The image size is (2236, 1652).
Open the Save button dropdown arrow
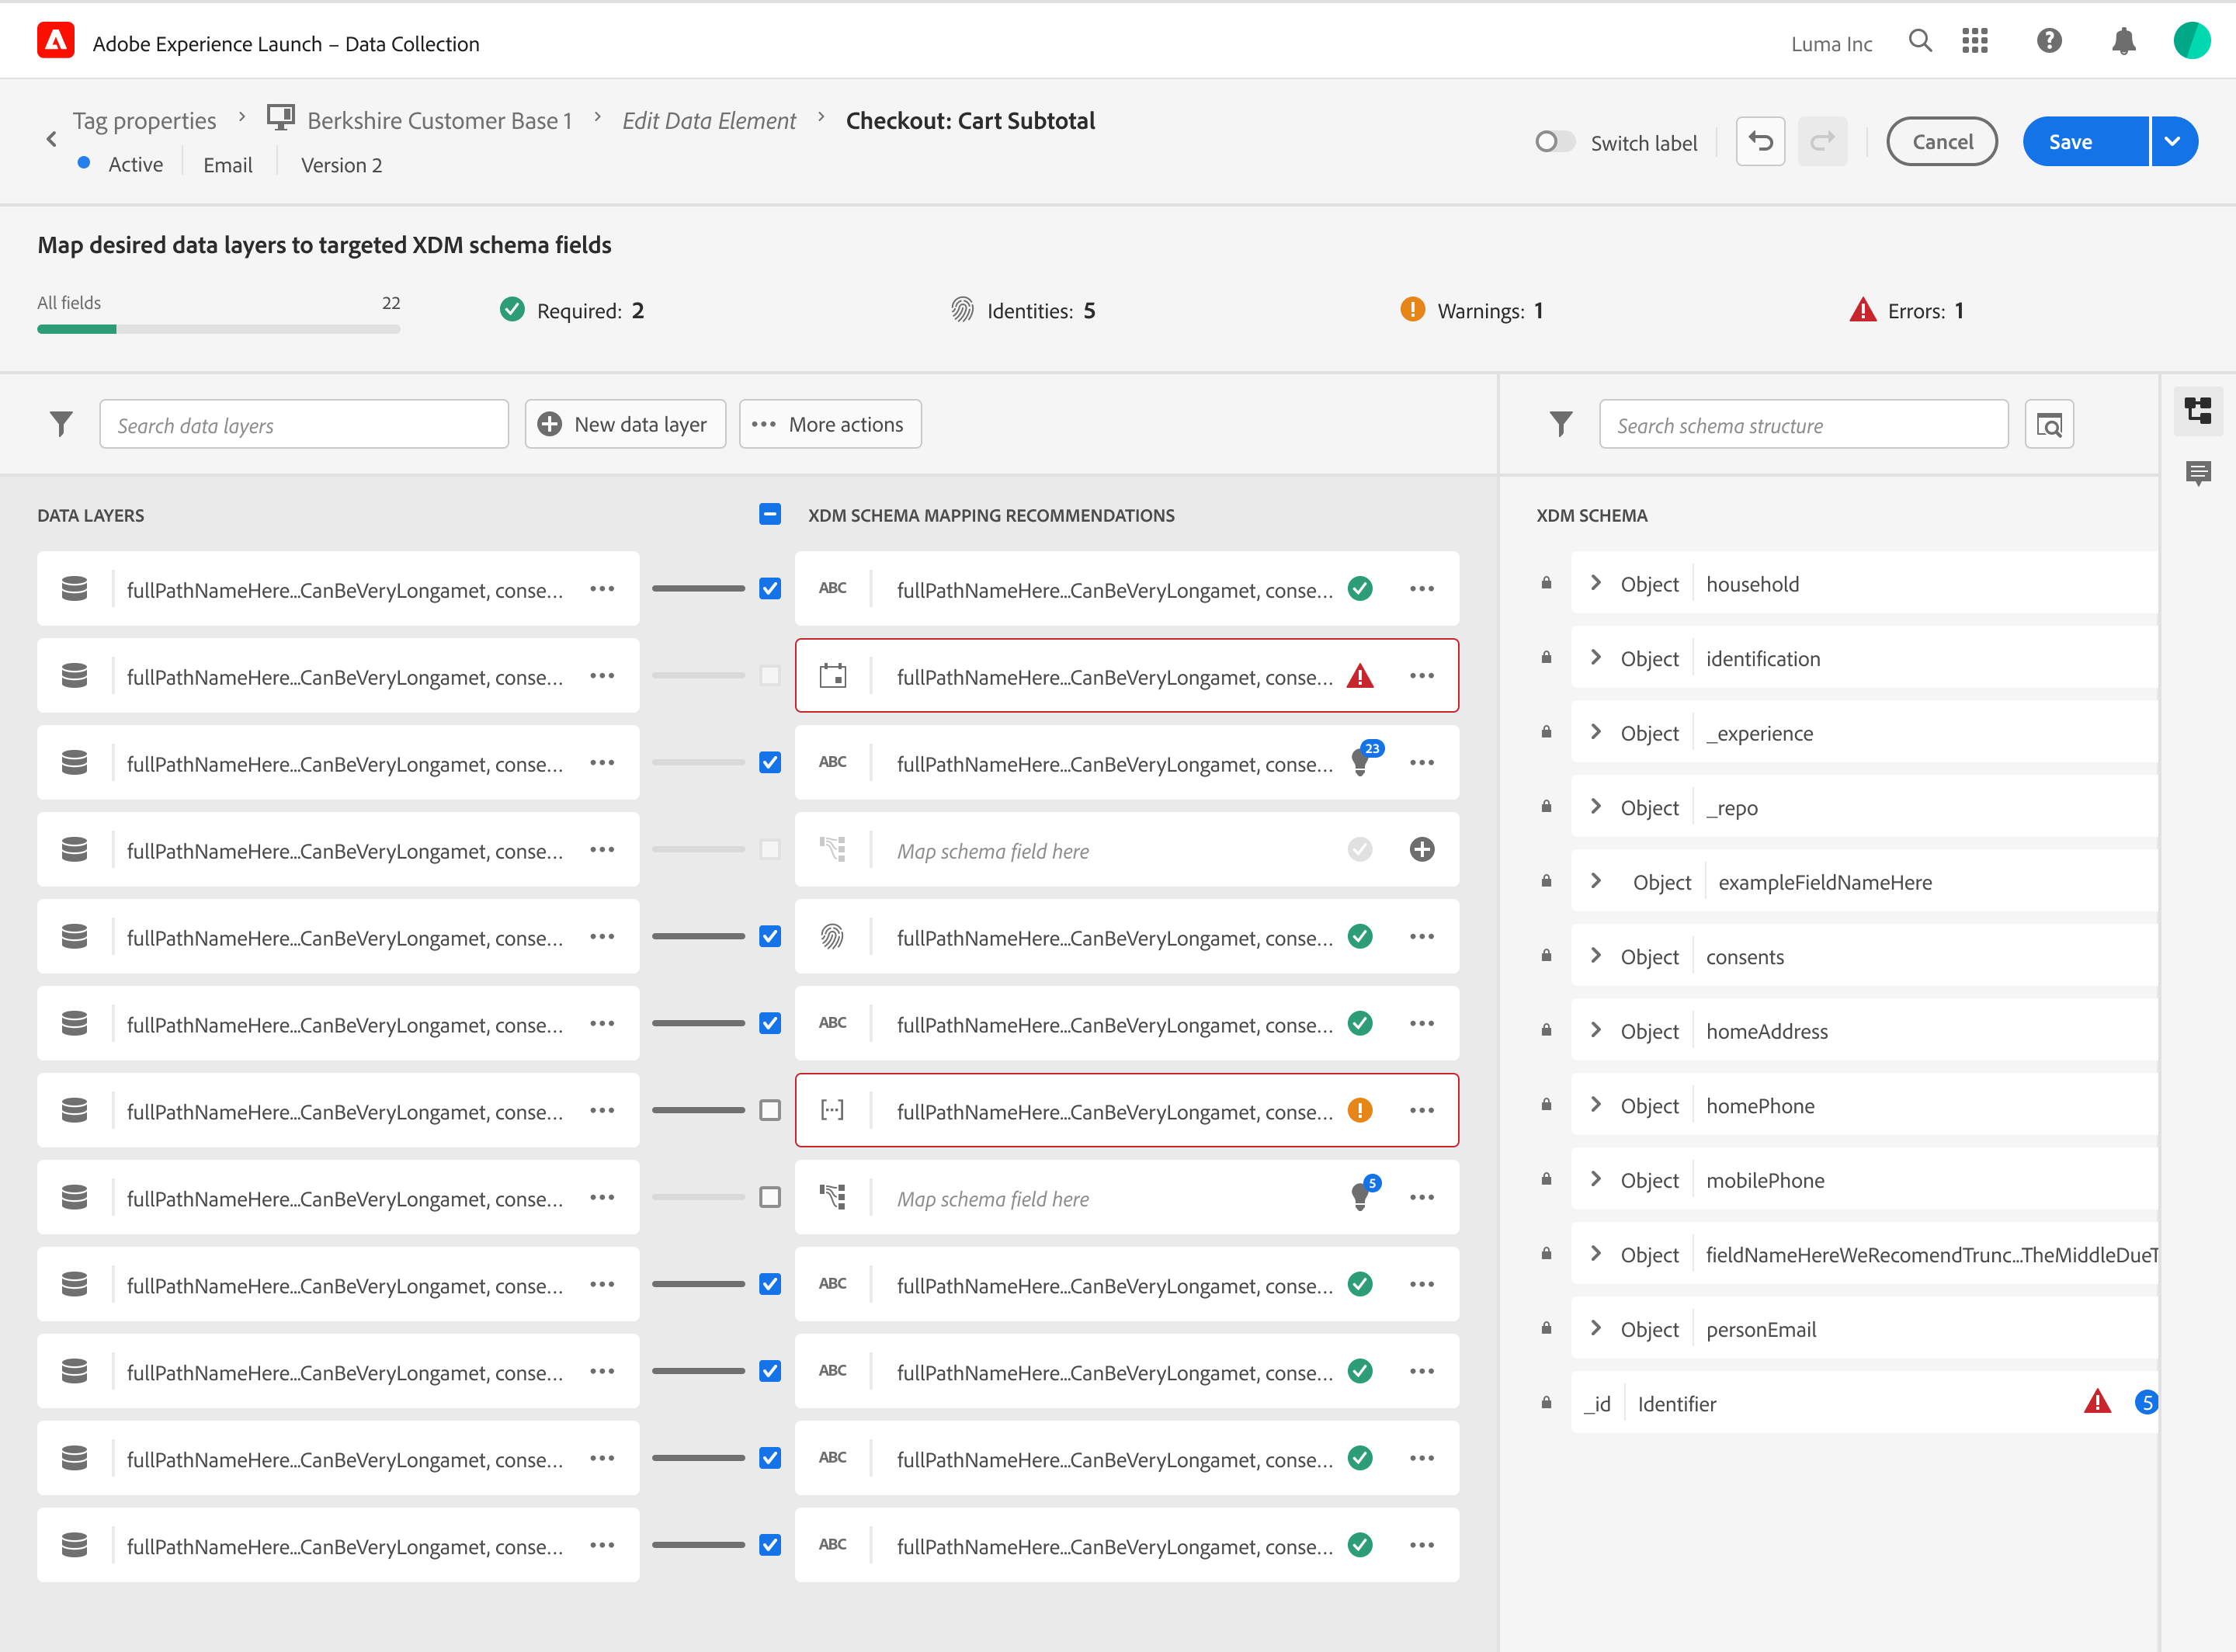coord(2173,142)
